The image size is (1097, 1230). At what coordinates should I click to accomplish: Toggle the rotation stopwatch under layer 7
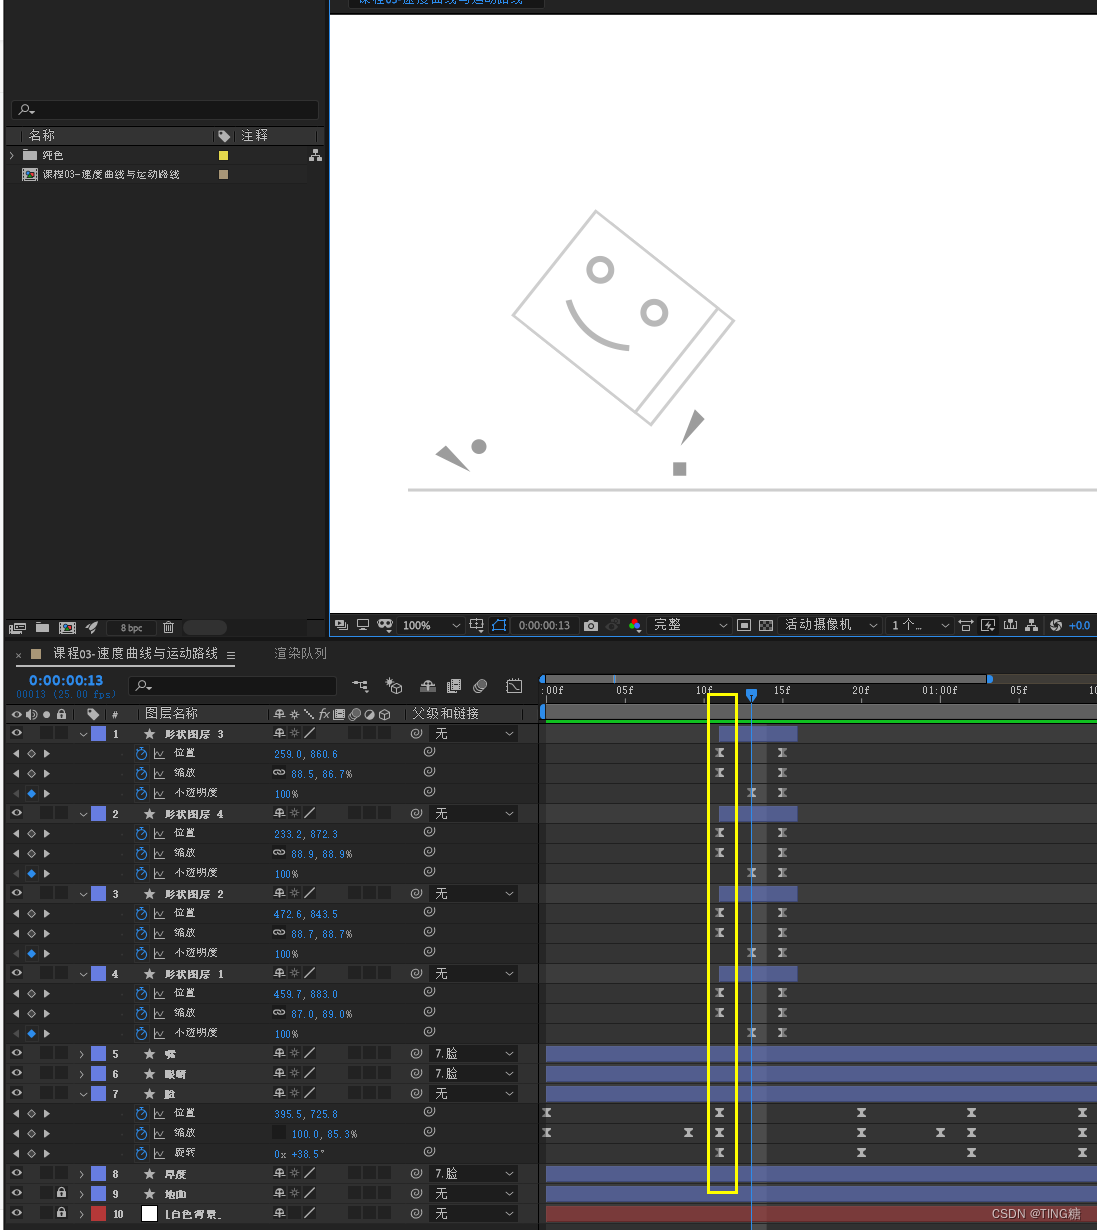pos(141,1153)
